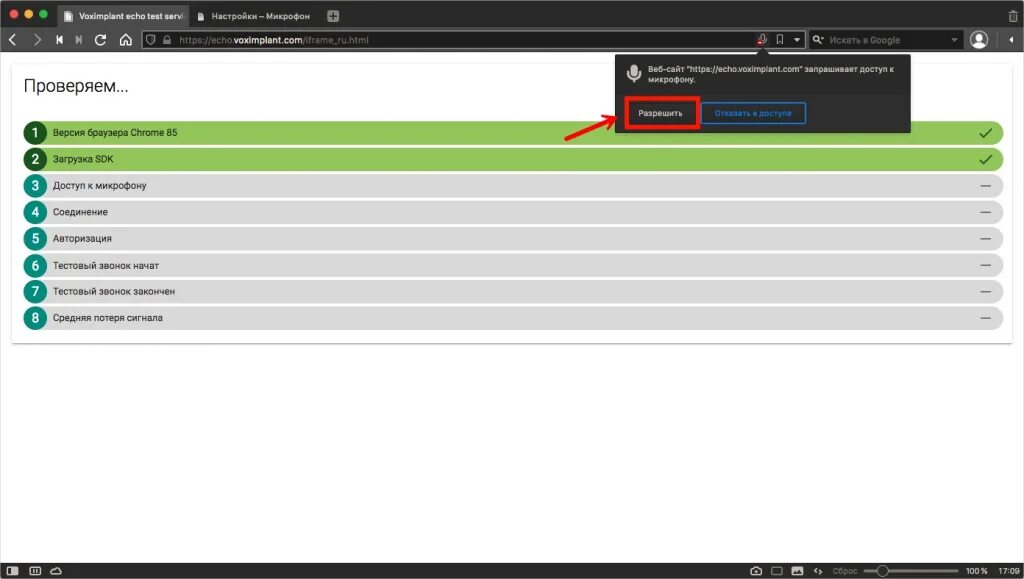Open a new tab with plus button
Screen dimensions: 1024x579
coord(333,16)
